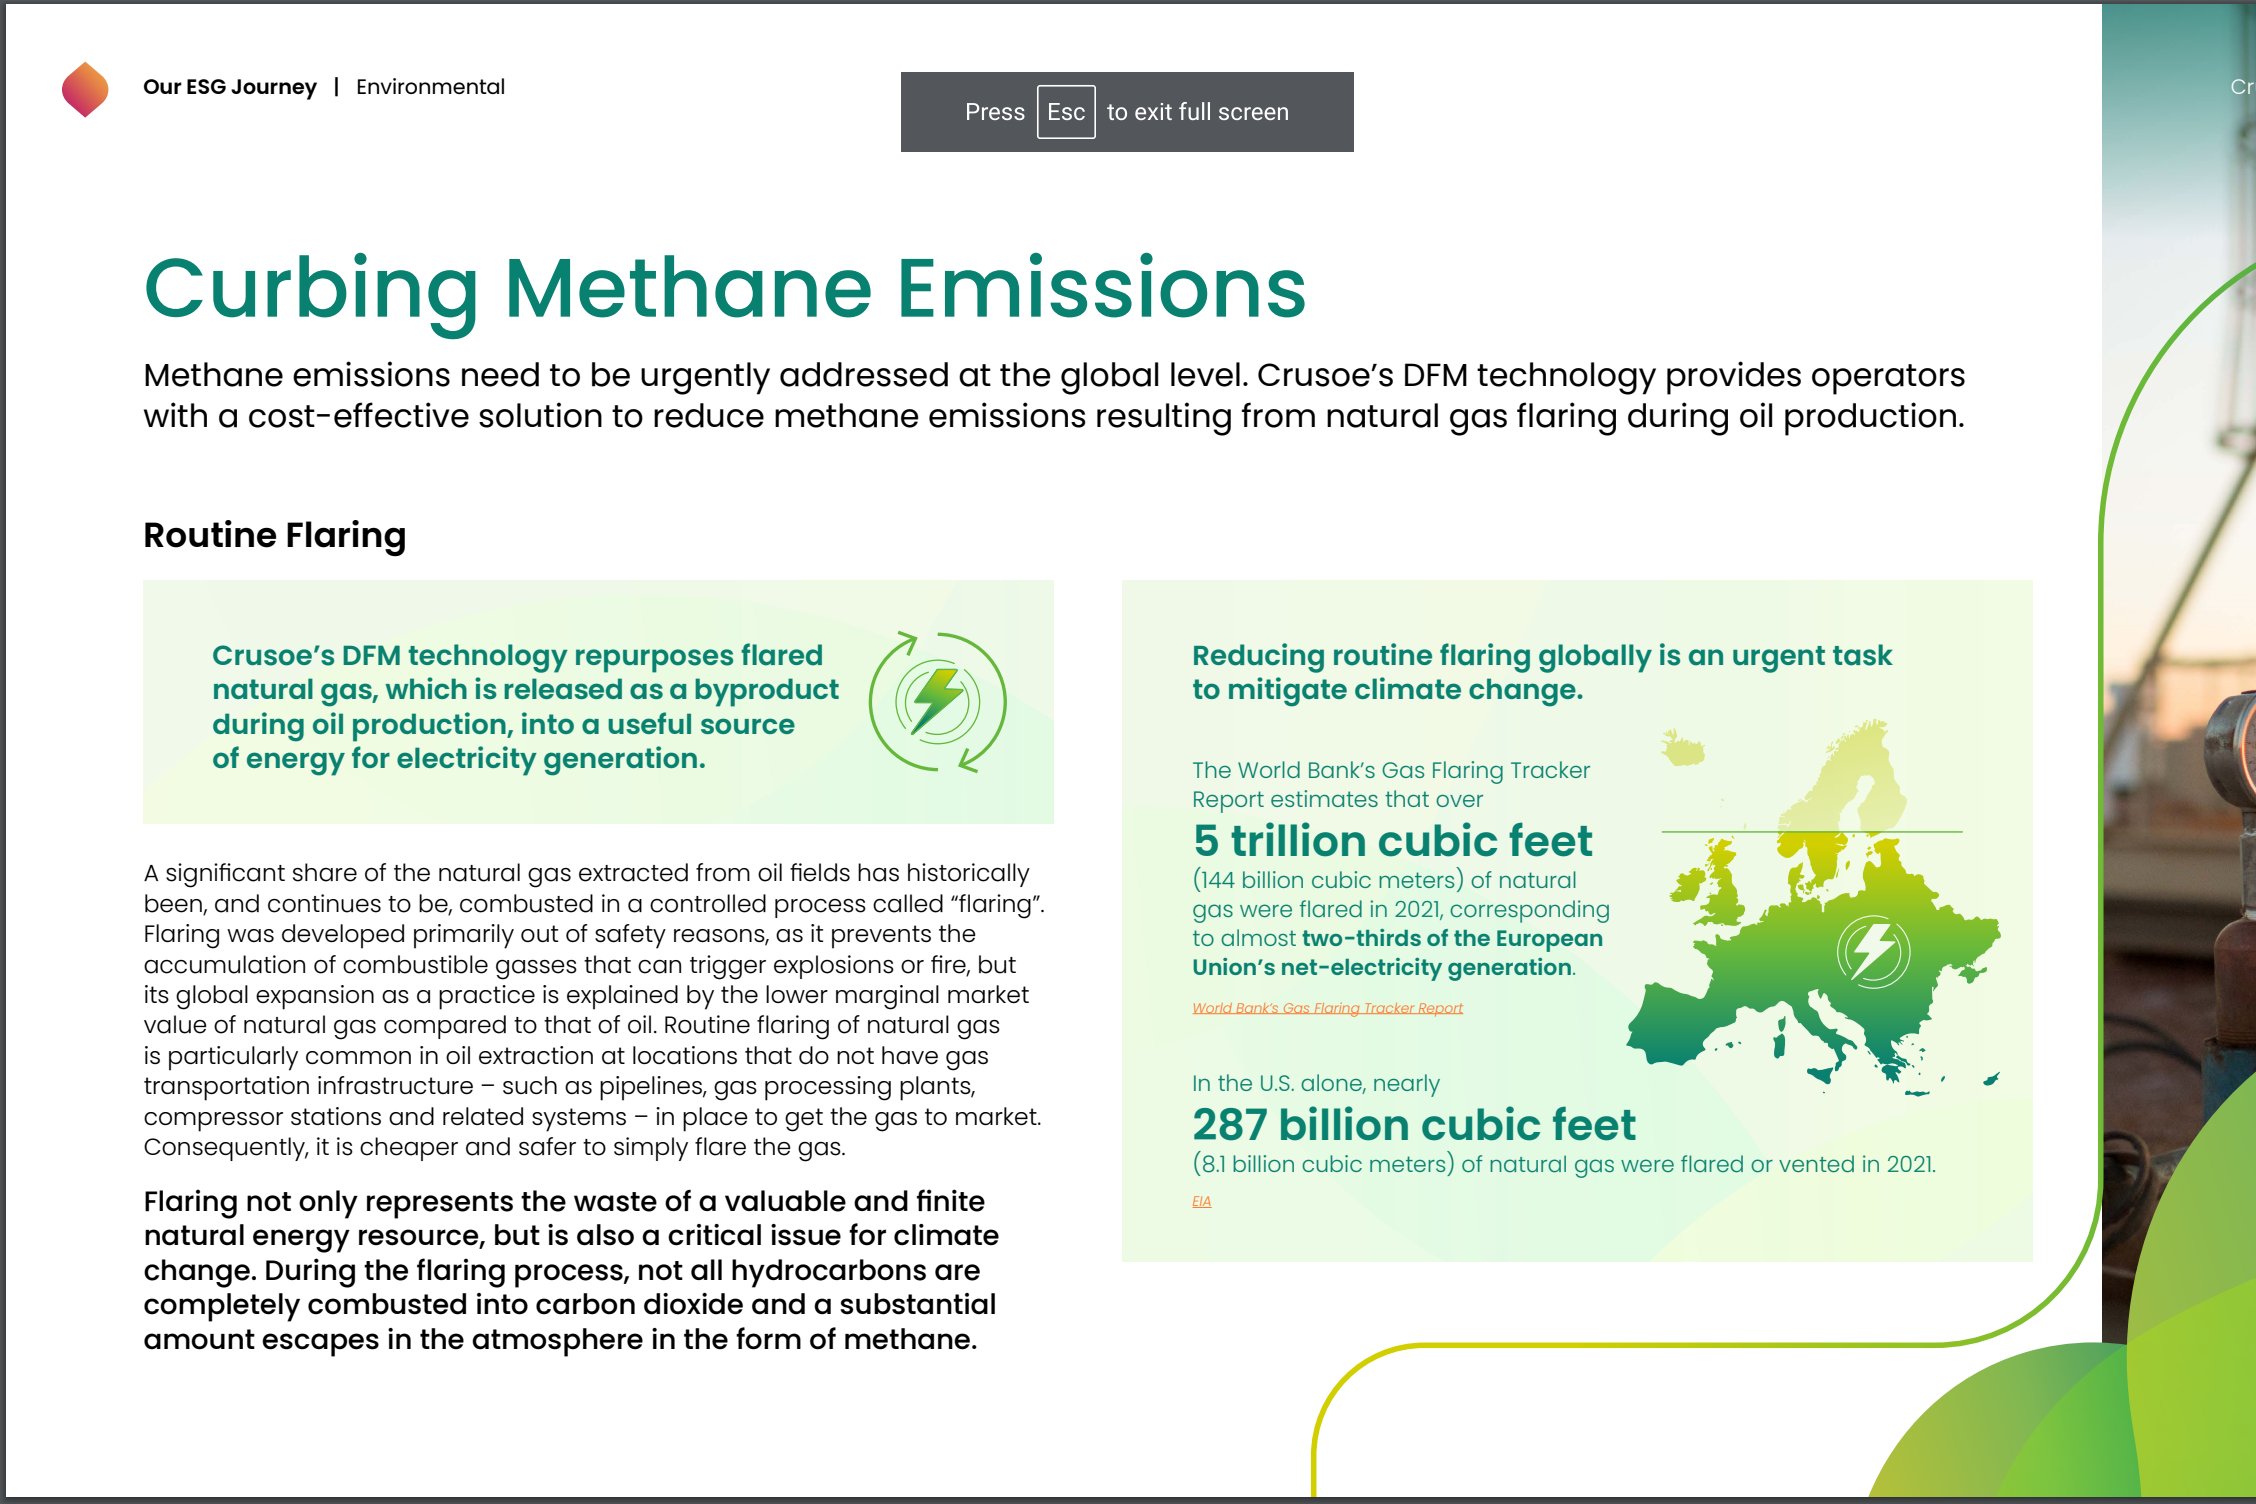Select the Our ESG Journey header label
This screenshot has height=1504, width=2256.
[x=229, y=87]
